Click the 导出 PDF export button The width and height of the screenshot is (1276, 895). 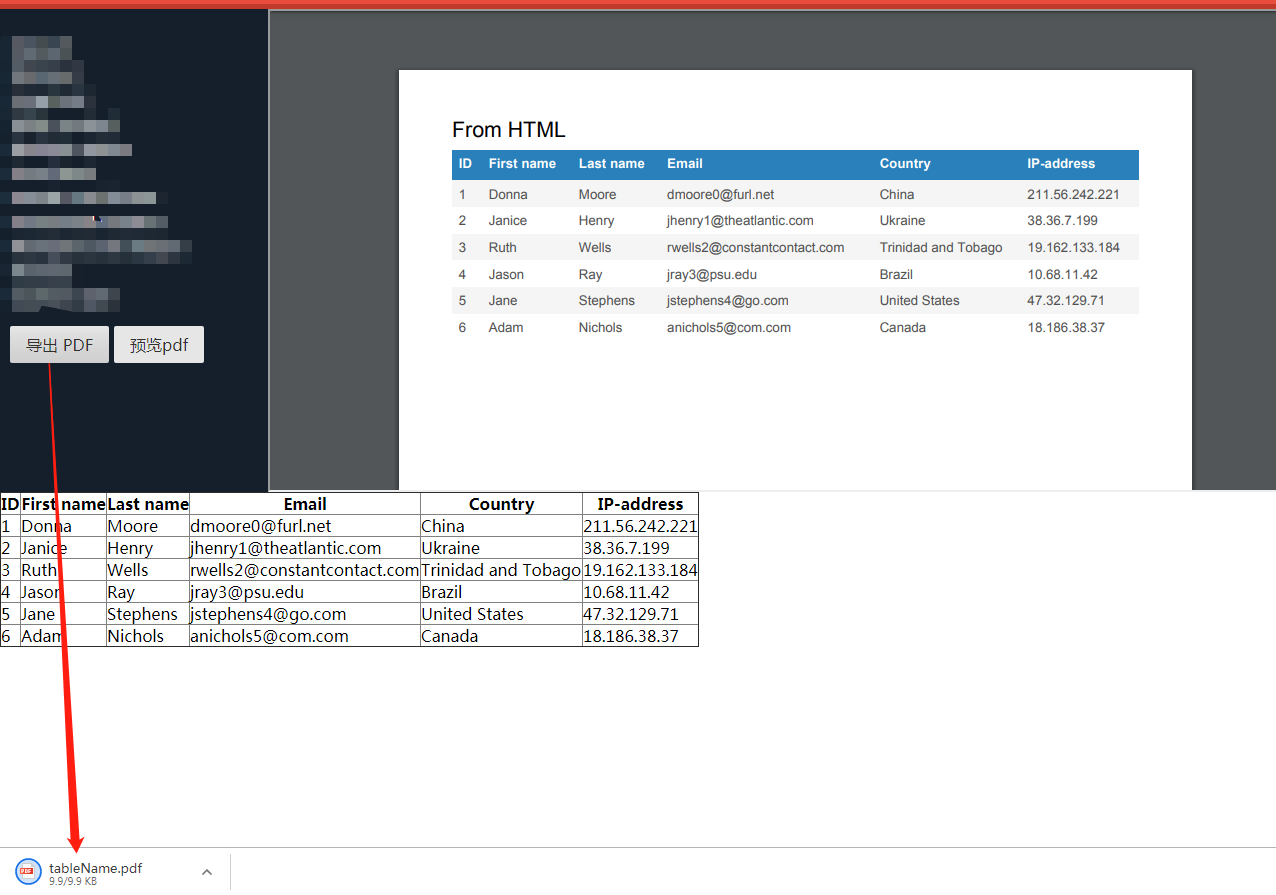tap(59, 345)
